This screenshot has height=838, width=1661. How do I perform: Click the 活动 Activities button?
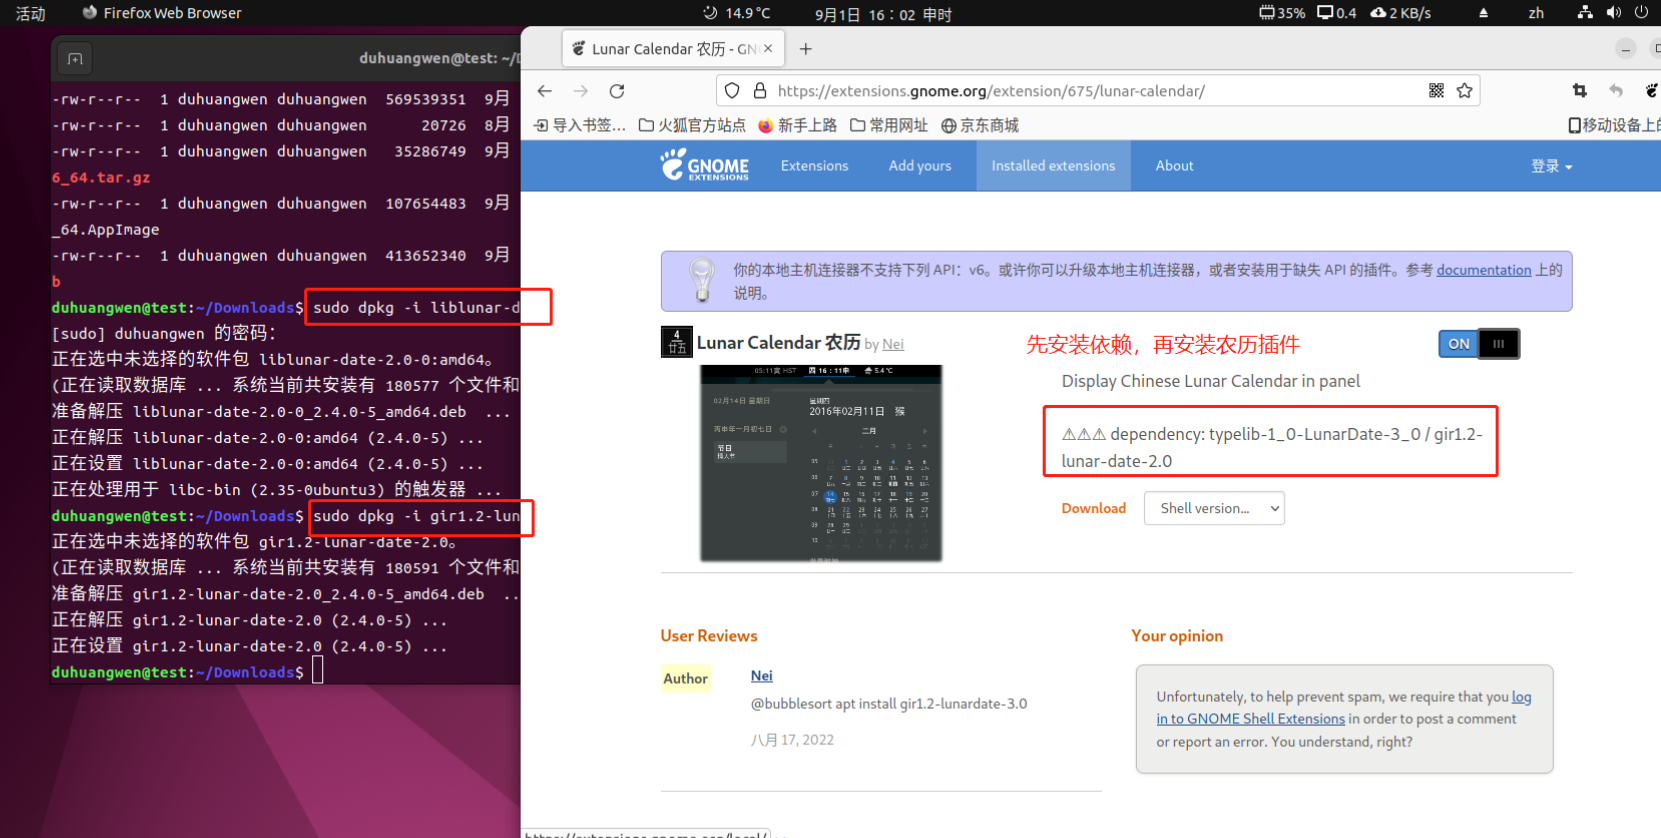(x=30, y=13)
